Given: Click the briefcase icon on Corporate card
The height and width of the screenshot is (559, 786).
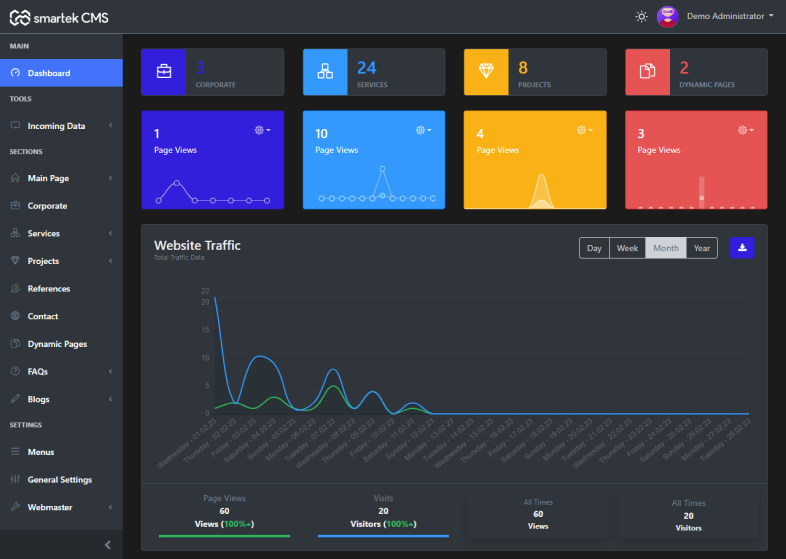Looking at the screenshot, I should point(163,72).
